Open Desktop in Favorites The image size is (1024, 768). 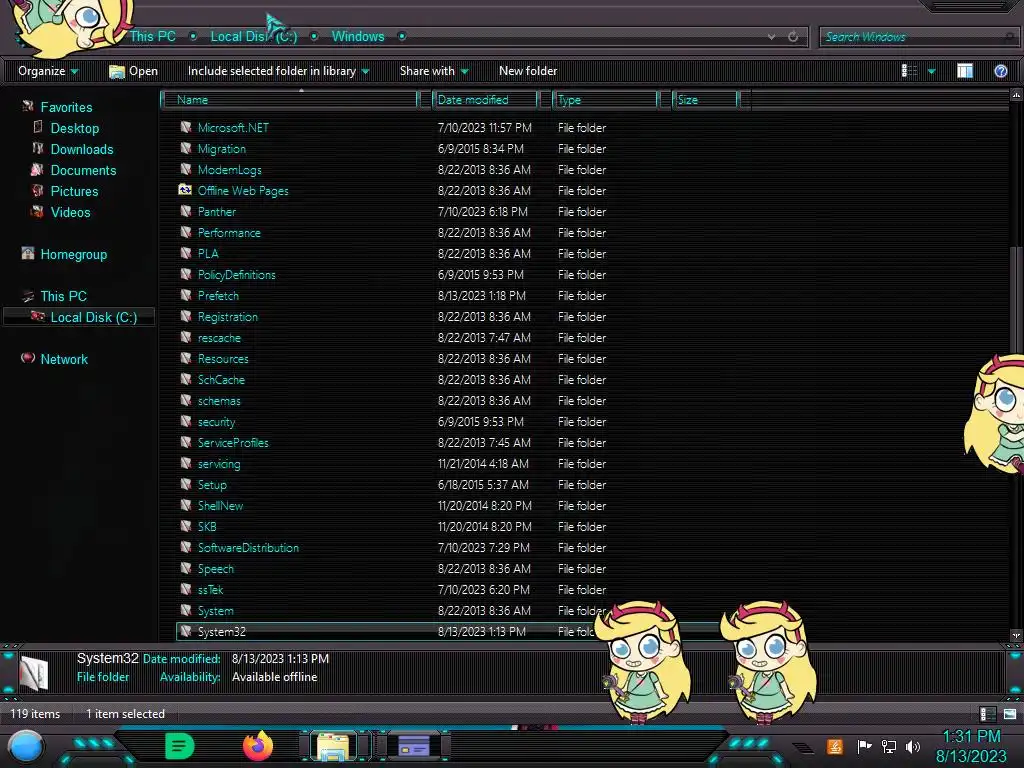coord(74,128)
